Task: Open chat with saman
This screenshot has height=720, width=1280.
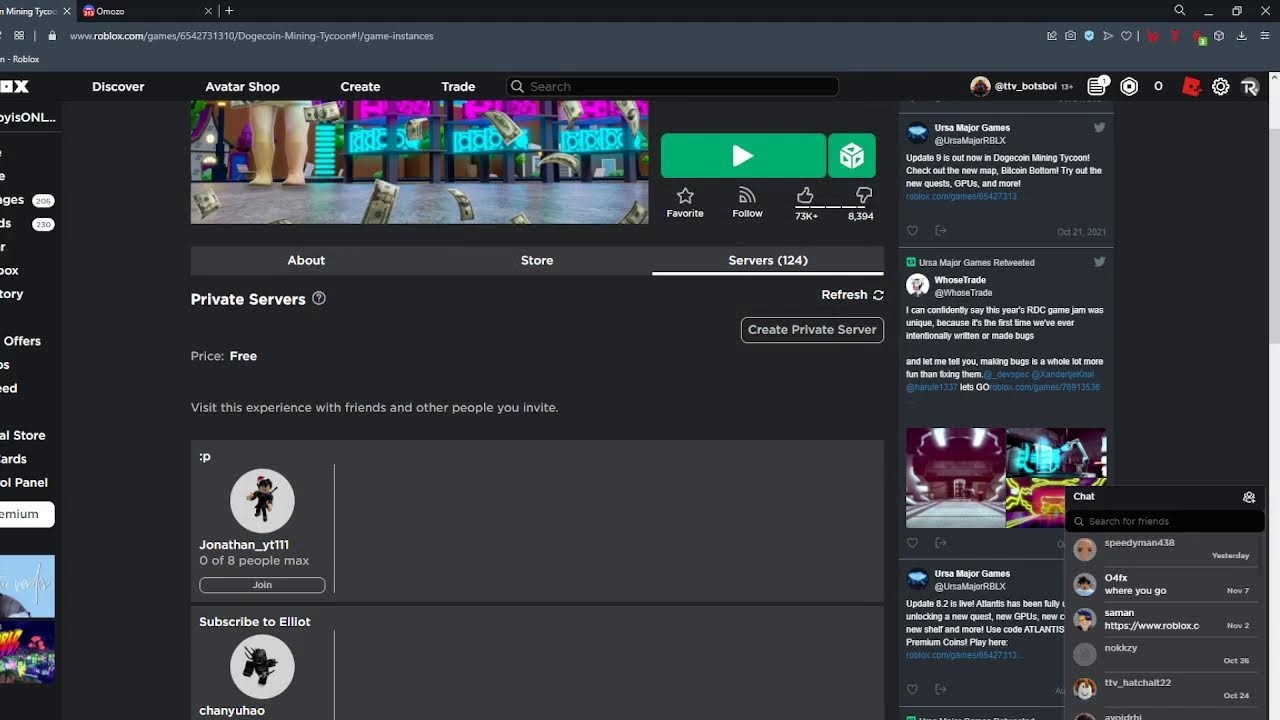Action: pyautogui.click(x=1165, y=619)
